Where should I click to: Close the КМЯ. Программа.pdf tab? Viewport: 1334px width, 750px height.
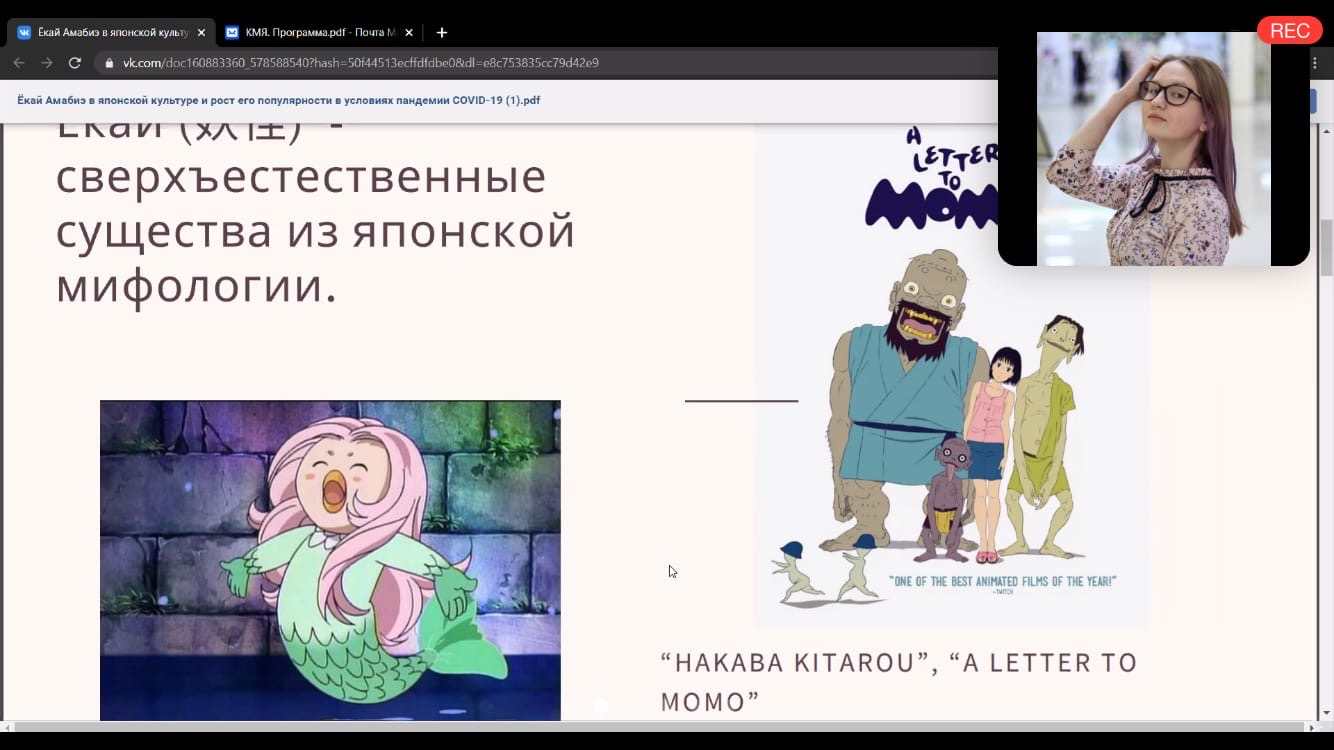[x=408, y=32]
